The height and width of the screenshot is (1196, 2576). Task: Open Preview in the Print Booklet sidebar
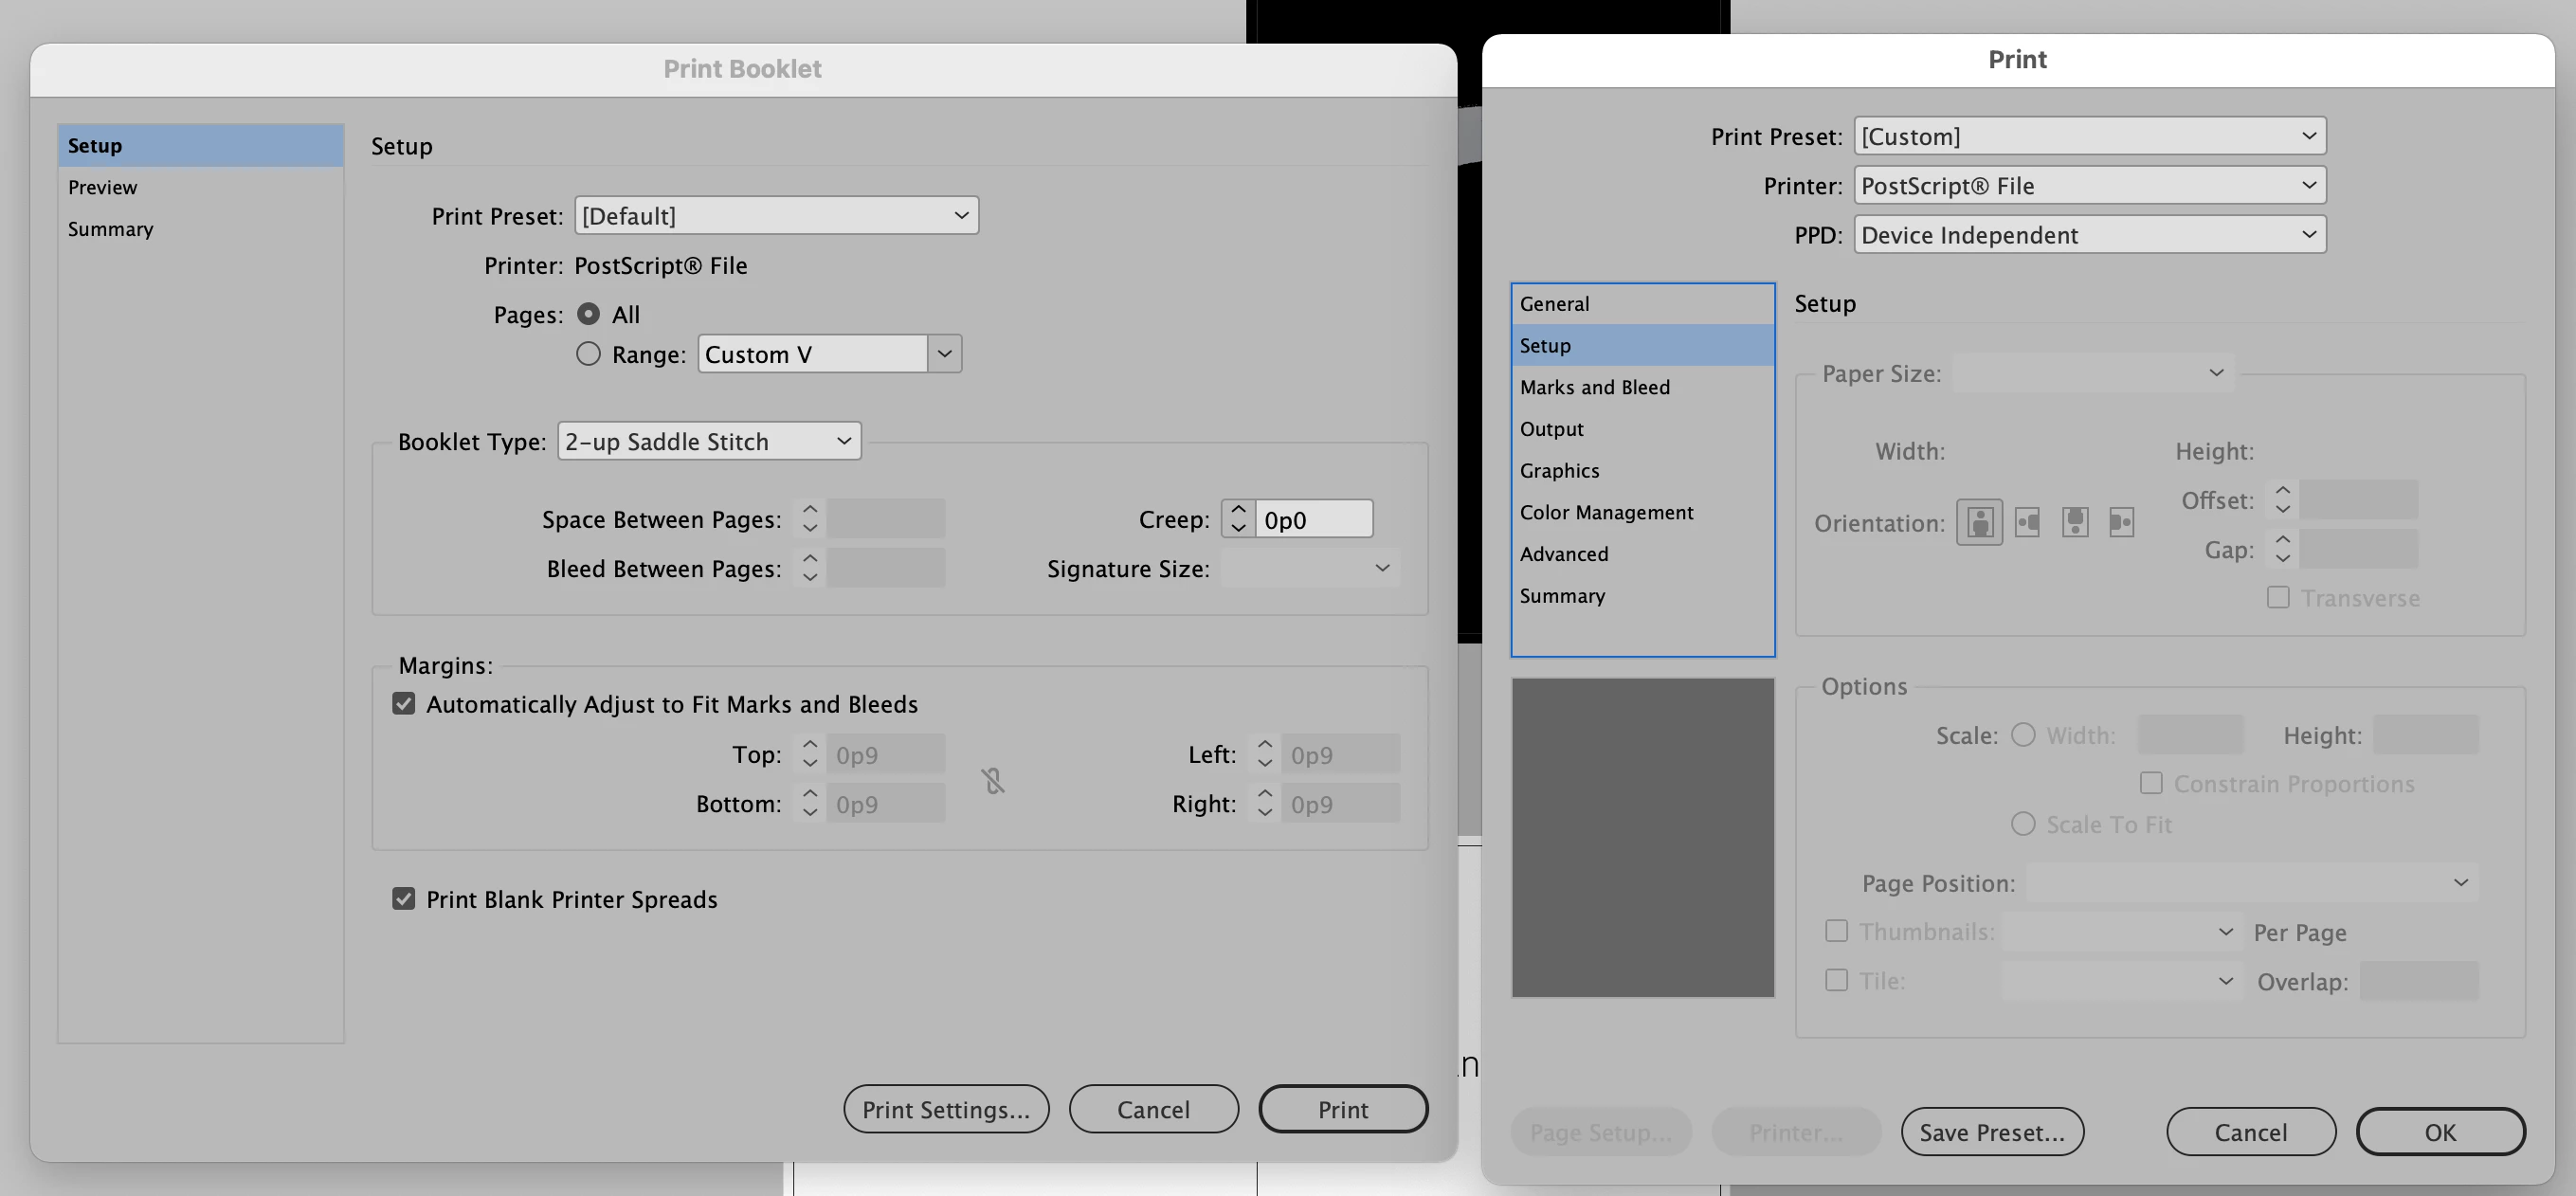click(103, 187)
